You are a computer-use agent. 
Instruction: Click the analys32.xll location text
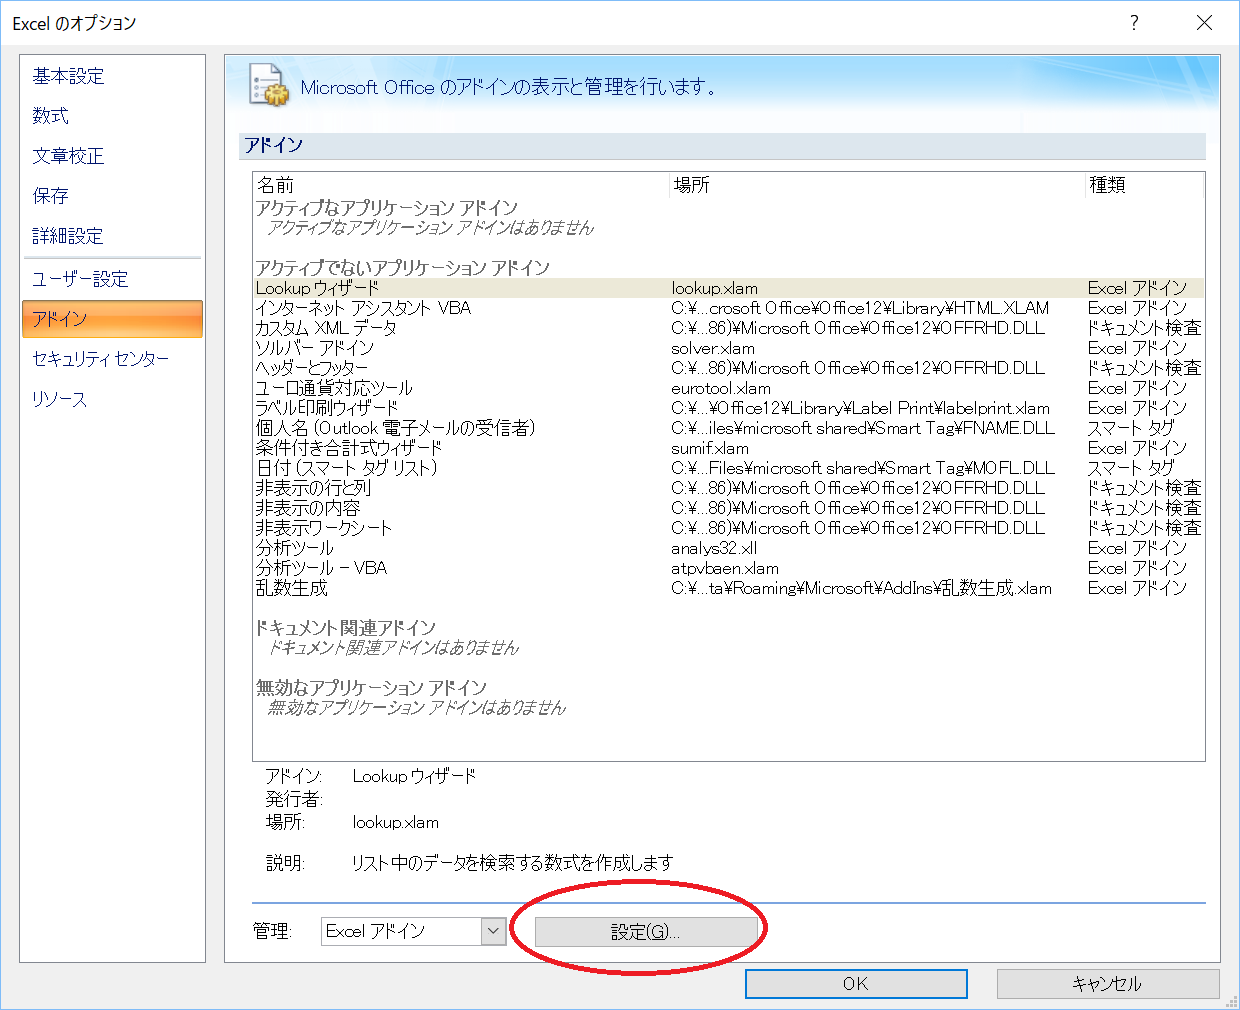(x=714, y=548)
